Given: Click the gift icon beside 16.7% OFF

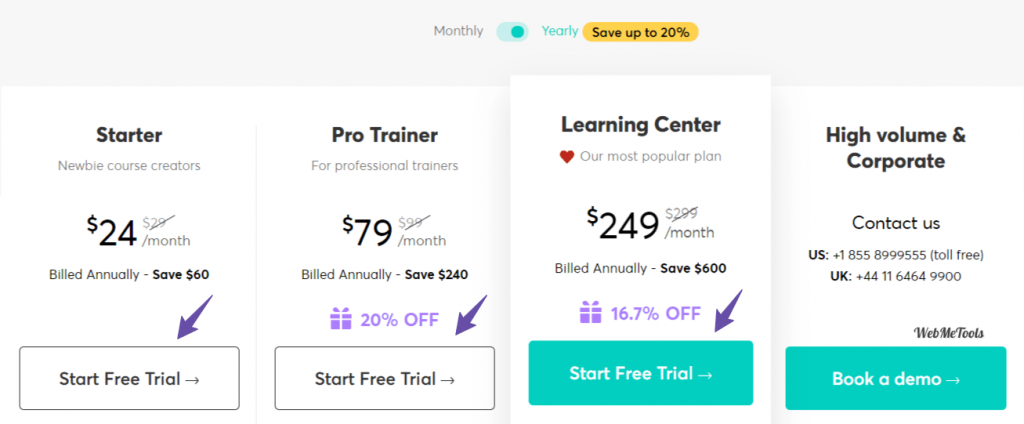Looking at the screenshot, I should point(590,313).
